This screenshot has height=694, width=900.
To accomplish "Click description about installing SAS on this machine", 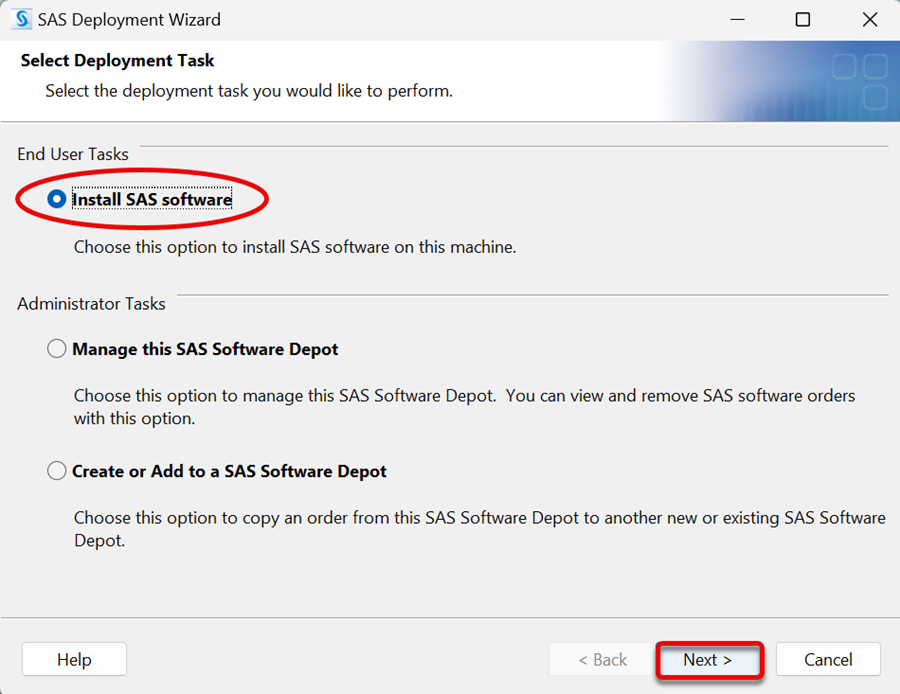I will click(295, 247).
